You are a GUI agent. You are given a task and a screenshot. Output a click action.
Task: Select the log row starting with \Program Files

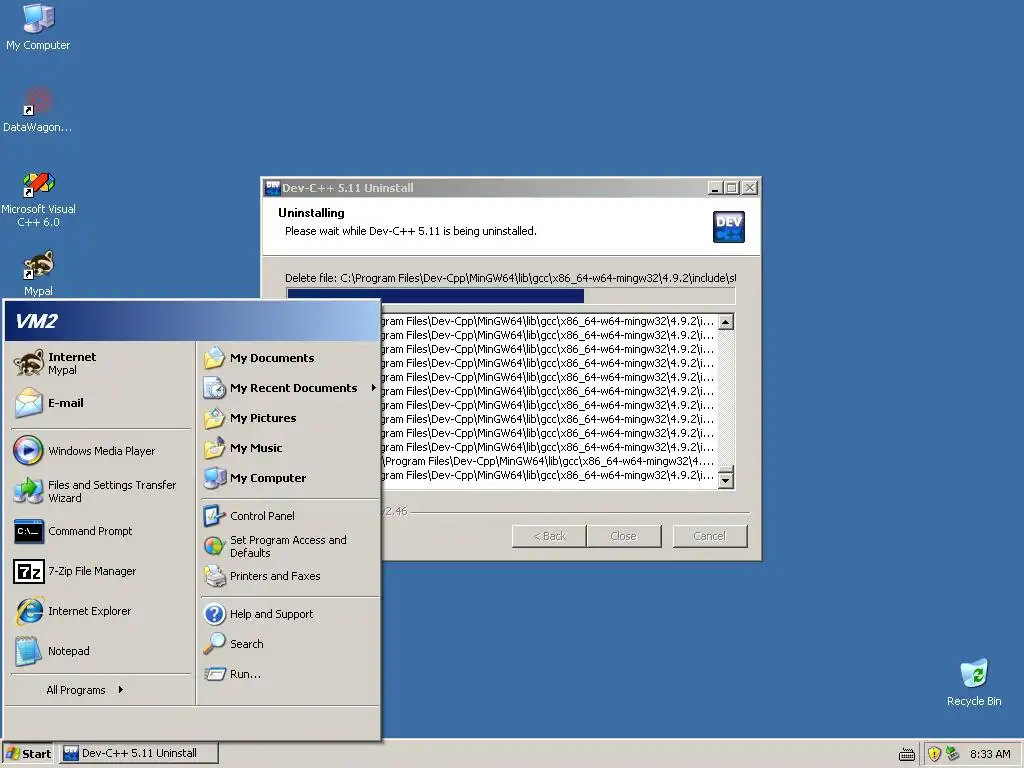549,461
